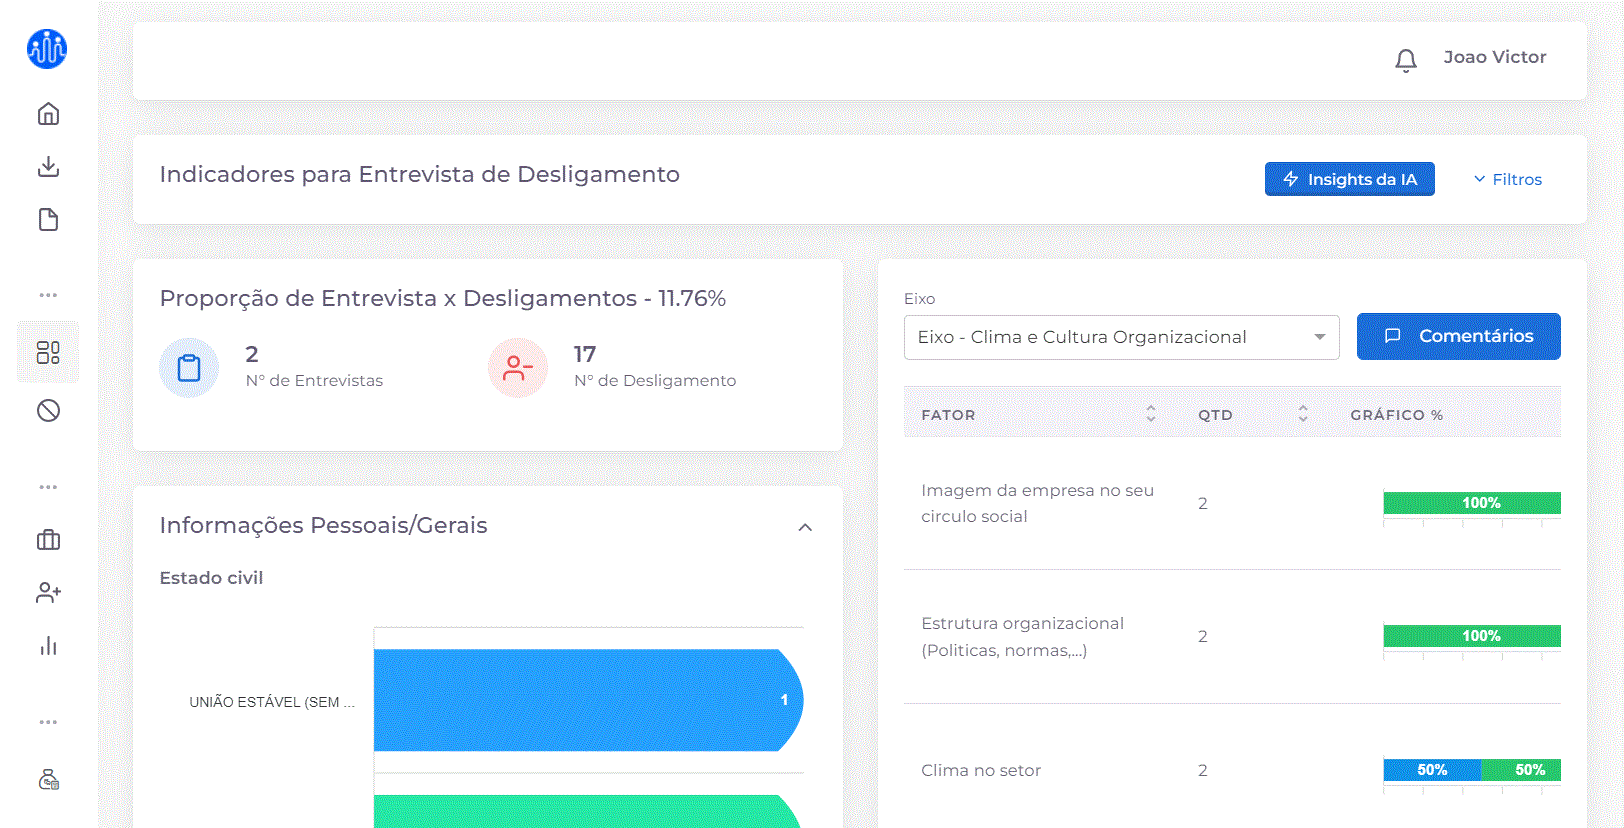Click the Informações Pessoais/Gerais title
The height and width of the screenshot is (828, 1624).
click(x=323, y=525)
